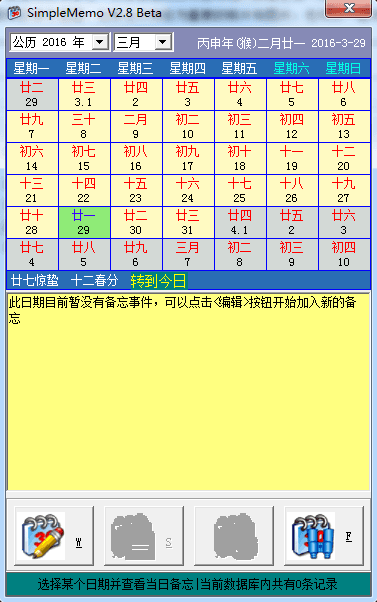Open the 三月 month dropdown arrow
This screenshot has width=377, height=602.
tap(163, 42)
